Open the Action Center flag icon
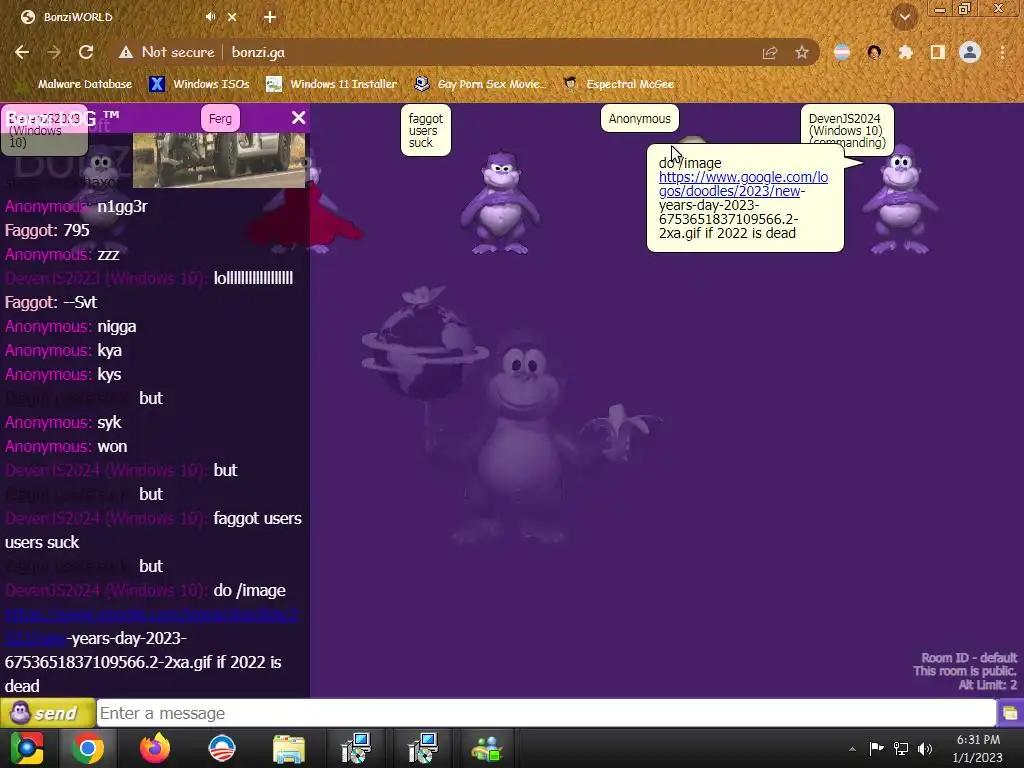The width and height of the screenshot is (1024, 768). point(876,748)
